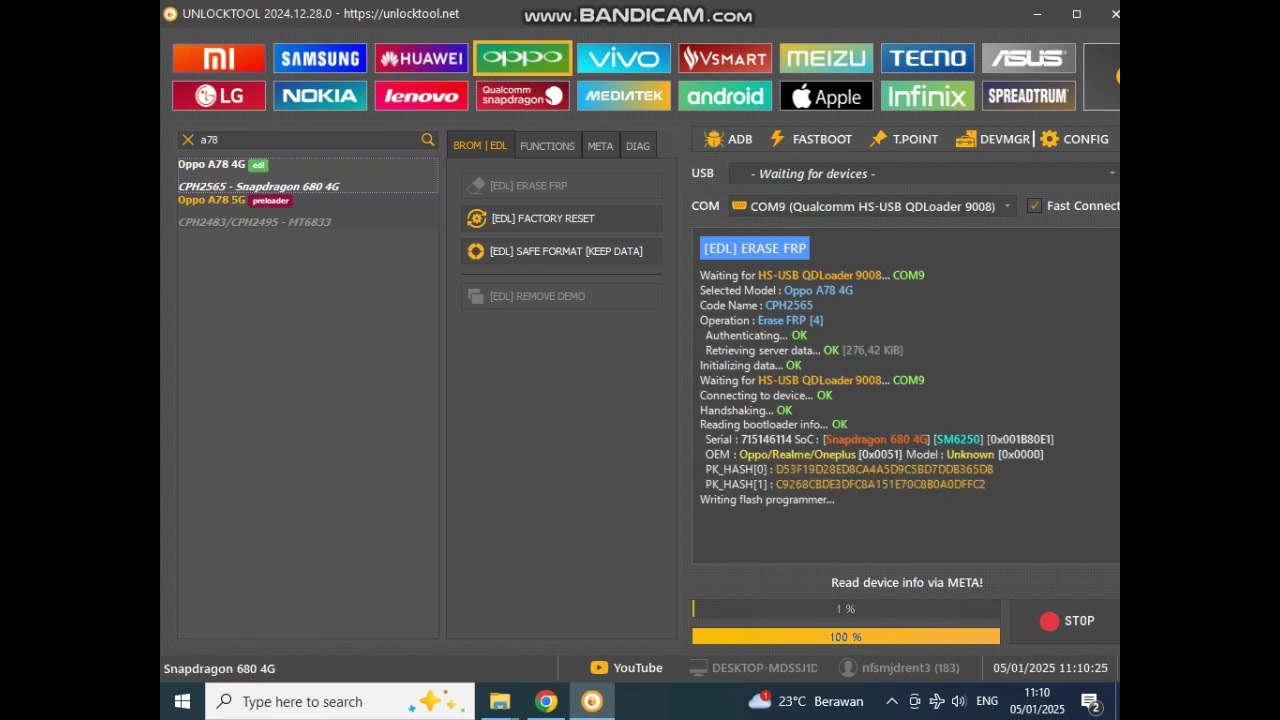The height and width of the screenshot is (720, 1280).
Task: Select the MediaTek brand tile
Action: pos(624,96)
